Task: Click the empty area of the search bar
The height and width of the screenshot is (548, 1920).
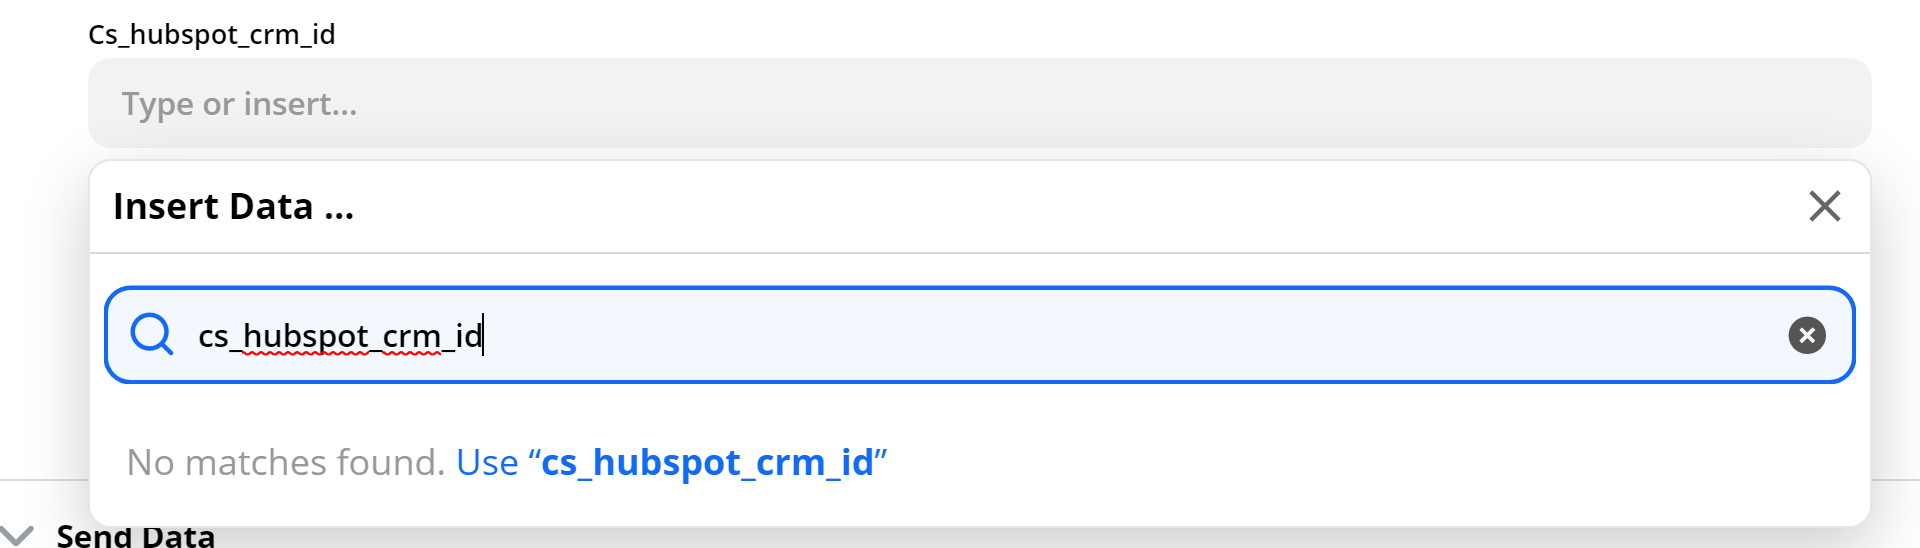Action: [1130, 335]
